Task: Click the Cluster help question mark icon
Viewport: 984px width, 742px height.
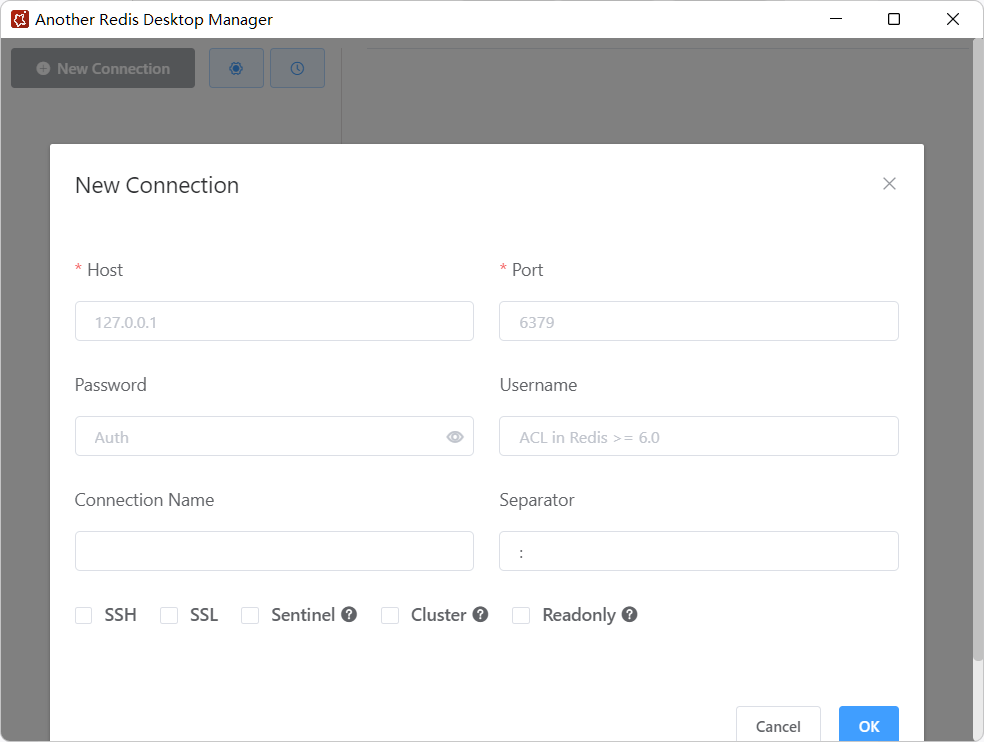Action: [480, 614]
